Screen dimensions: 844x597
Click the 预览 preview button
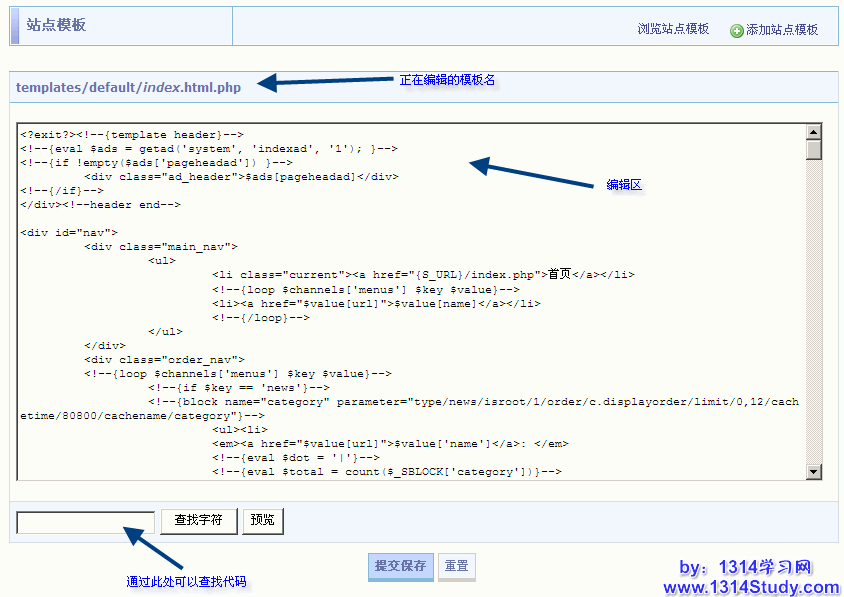point(263,520)
